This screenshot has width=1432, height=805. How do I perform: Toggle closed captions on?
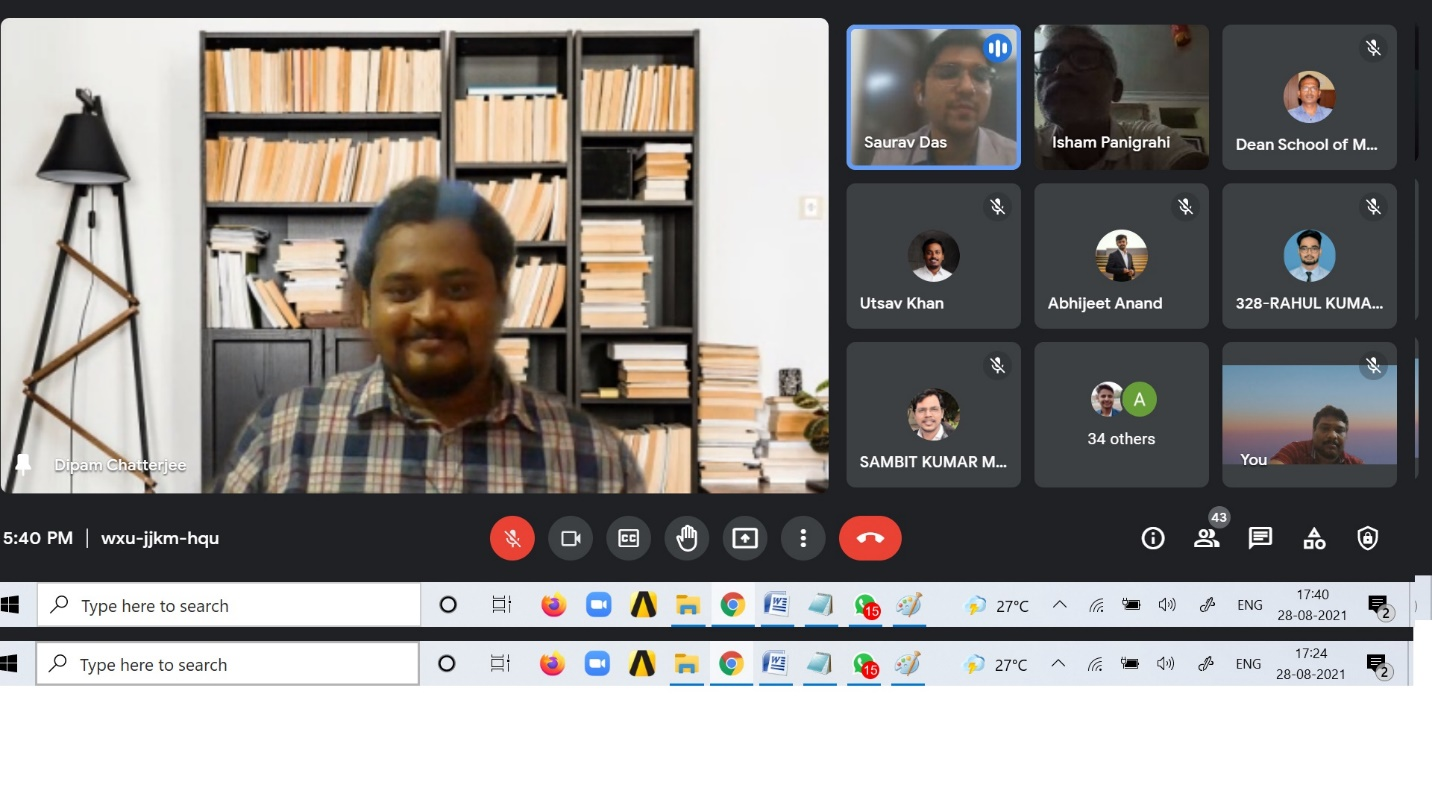click(628, 539)
